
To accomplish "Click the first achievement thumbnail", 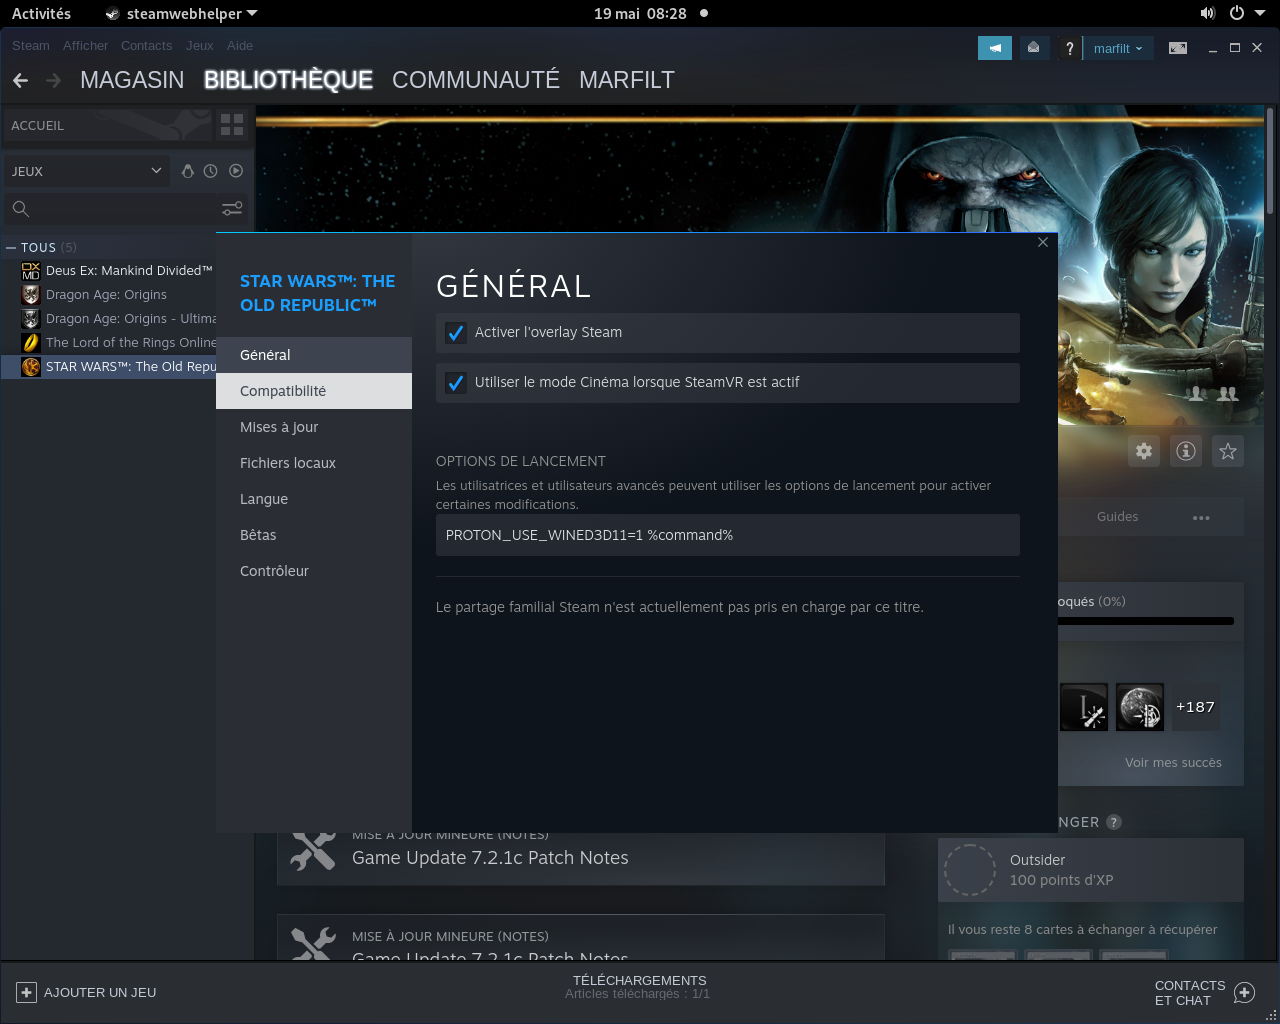I will pos(1083,708).
